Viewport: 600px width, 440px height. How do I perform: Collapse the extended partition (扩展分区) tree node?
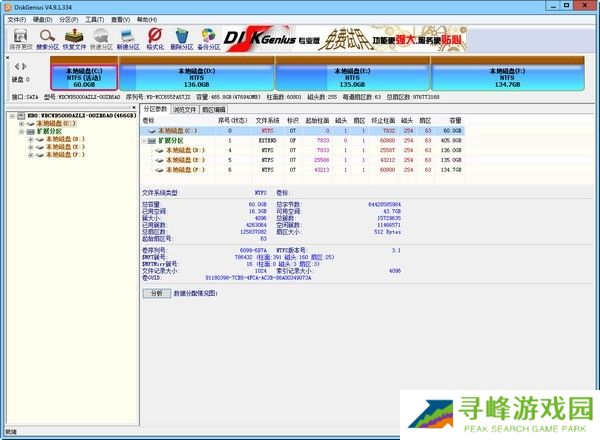click(22, 131)
